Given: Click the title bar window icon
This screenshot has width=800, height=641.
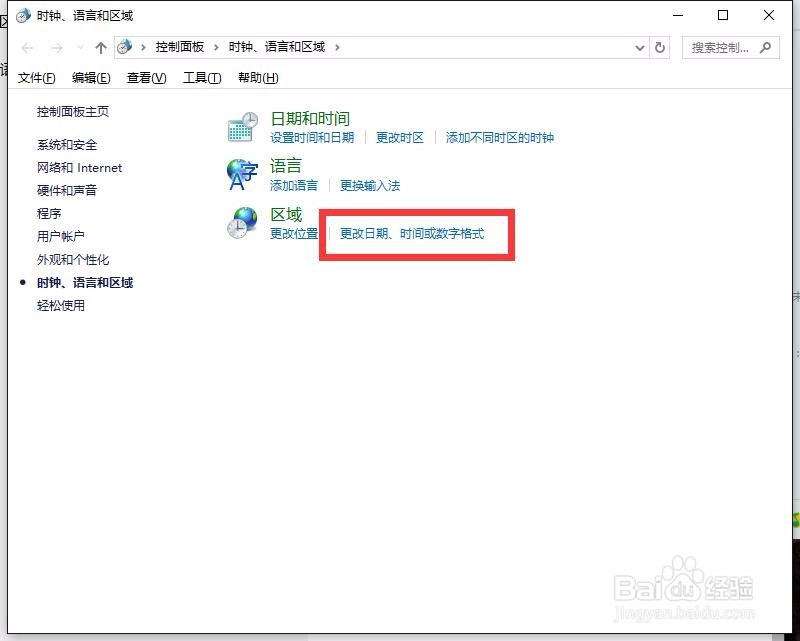Looking at the screenshot, I should (x=23, y=16).
